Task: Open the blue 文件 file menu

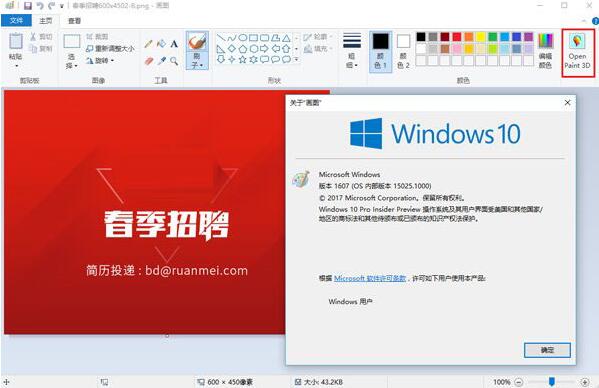Action: tap(16, 21)
